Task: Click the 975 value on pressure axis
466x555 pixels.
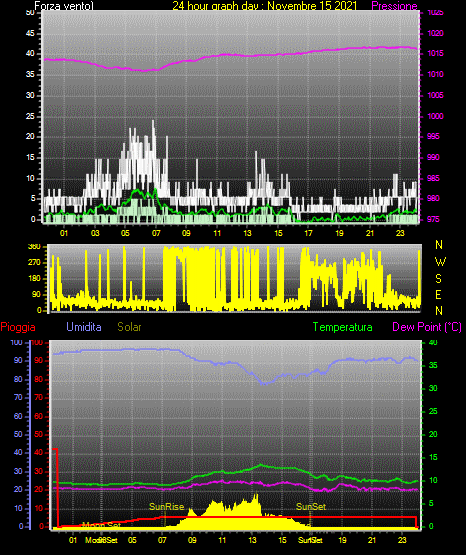Action: pyautogui.click(x=433, y=219)
